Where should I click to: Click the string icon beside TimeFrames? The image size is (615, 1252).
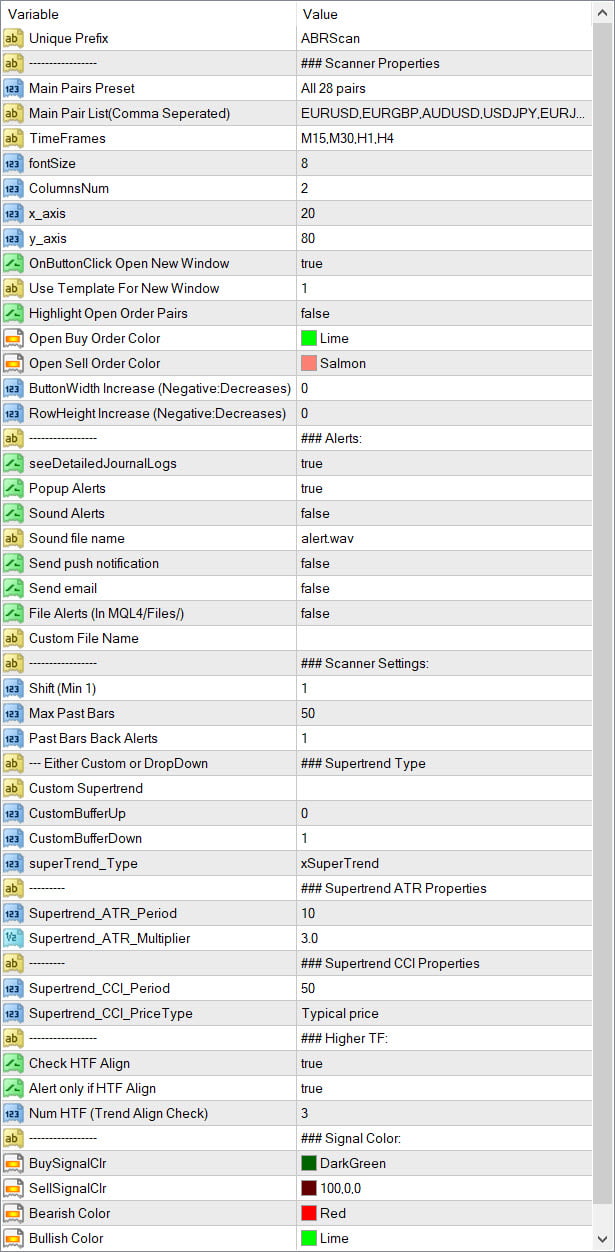point(13,138)
